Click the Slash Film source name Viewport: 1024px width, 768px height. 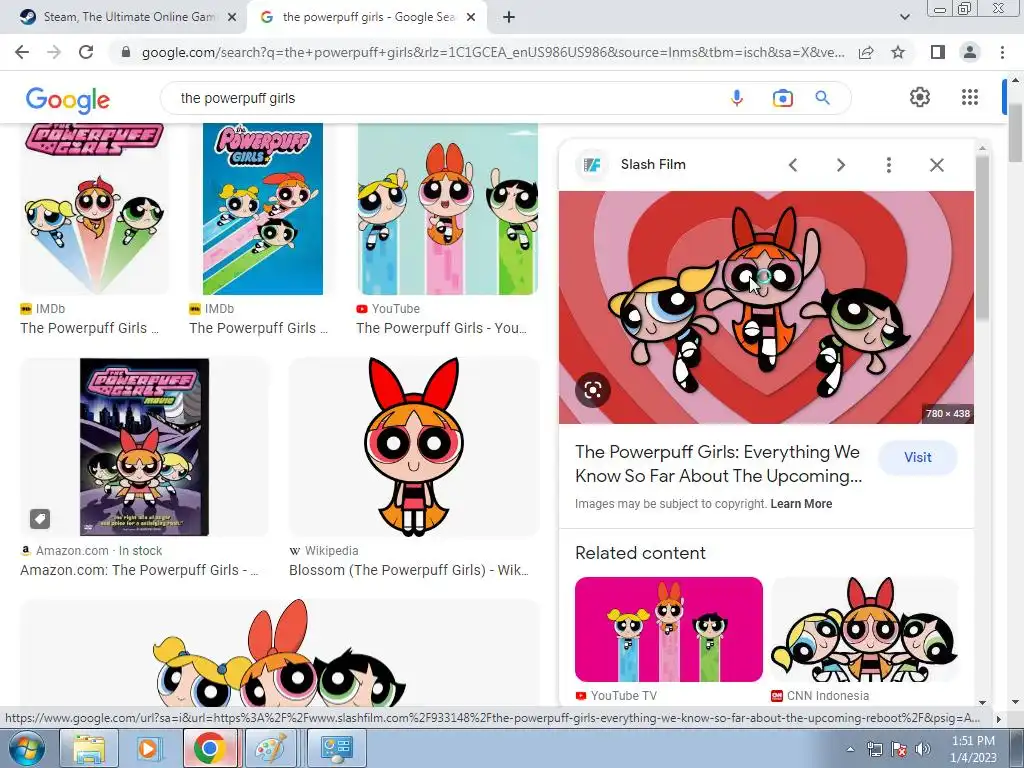tap(653, 165)
